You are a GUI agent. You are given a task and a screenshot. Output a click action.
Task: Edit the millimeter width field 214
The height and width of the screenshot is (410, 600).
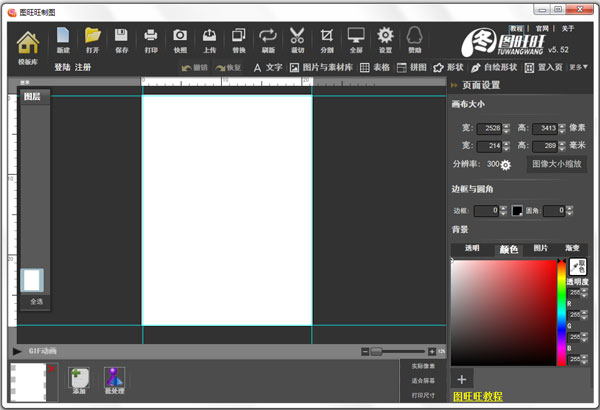tap(490, 146)
